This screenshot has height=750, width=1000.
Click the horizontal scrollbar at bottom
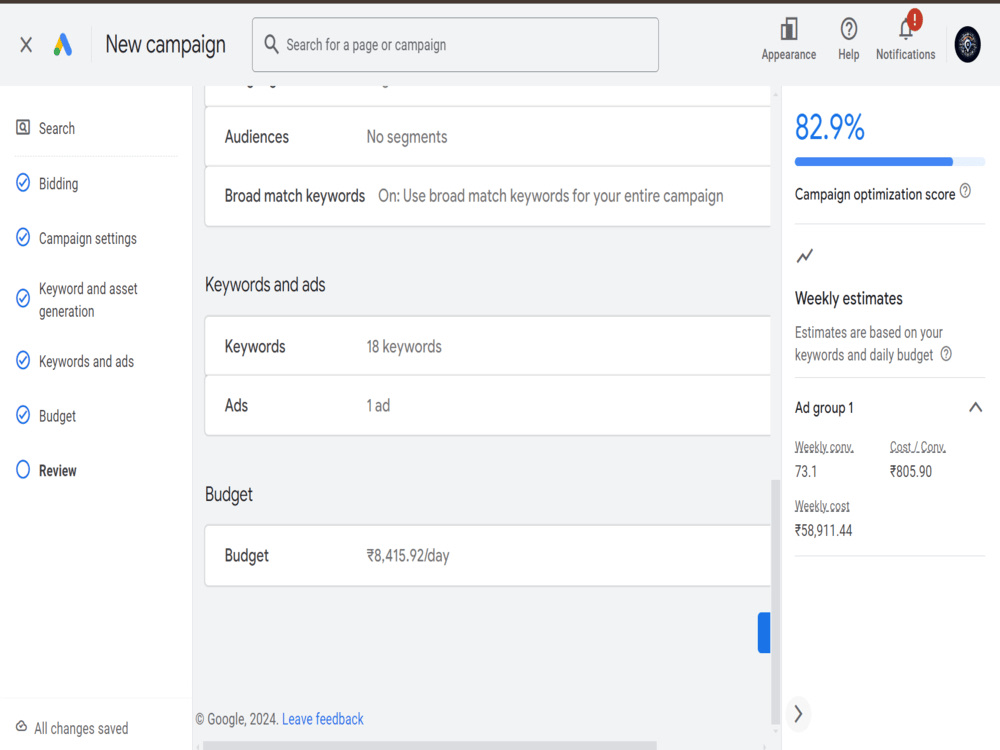(429, 746)
